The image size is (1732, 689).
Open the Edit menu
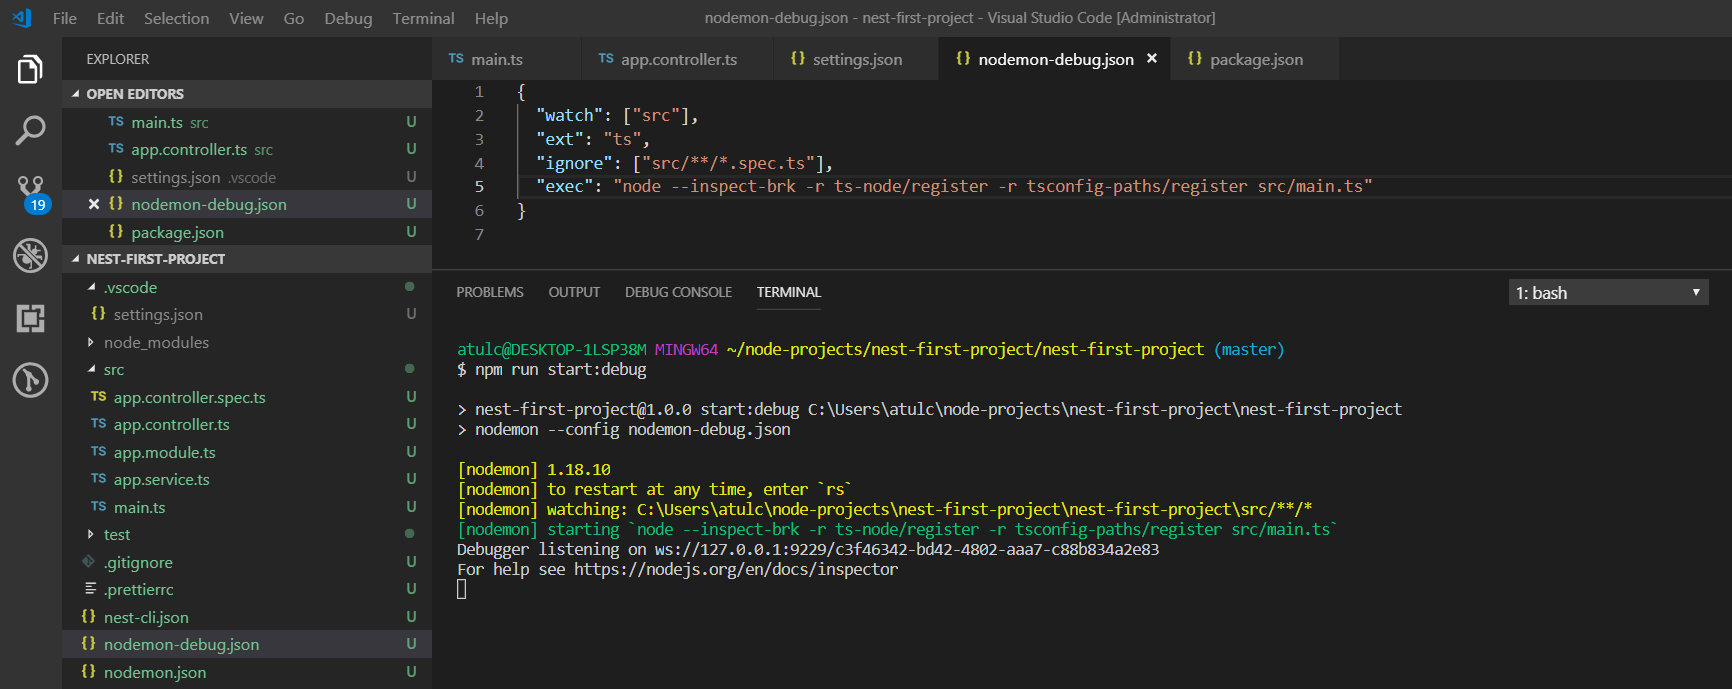pos(110,18)
